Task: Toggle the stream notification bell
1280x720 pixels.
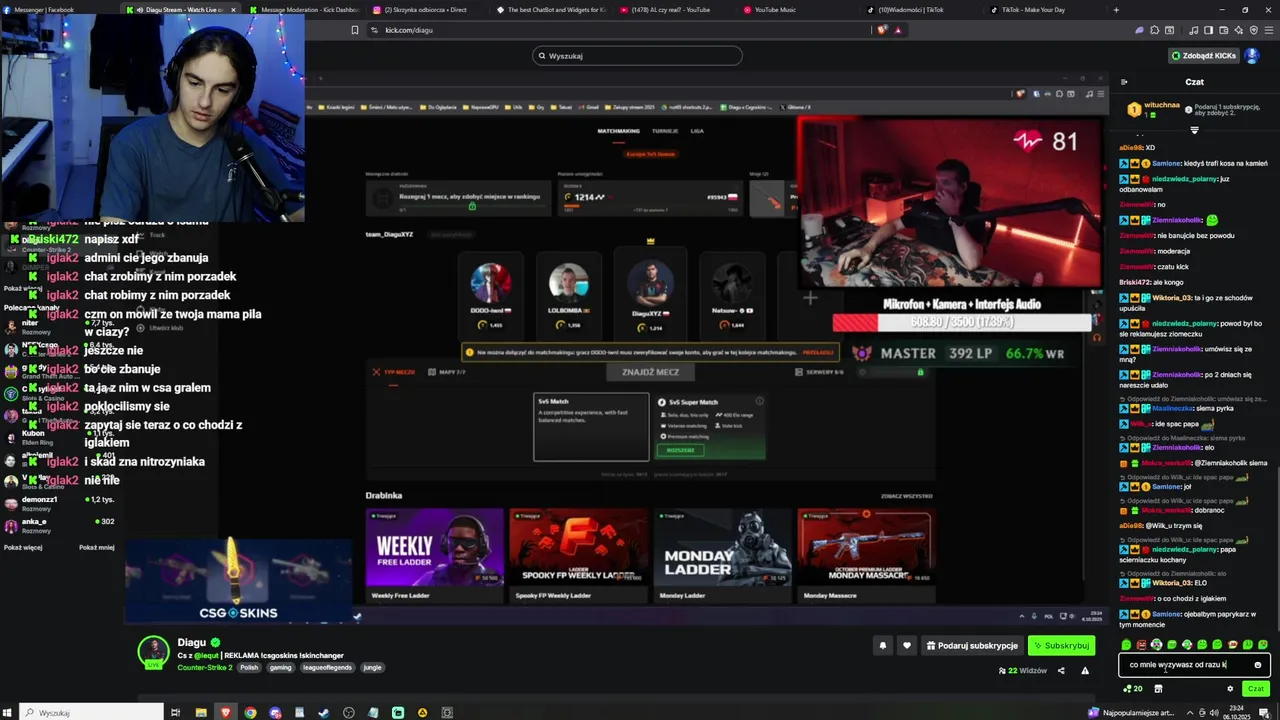Action: [882, 646]
